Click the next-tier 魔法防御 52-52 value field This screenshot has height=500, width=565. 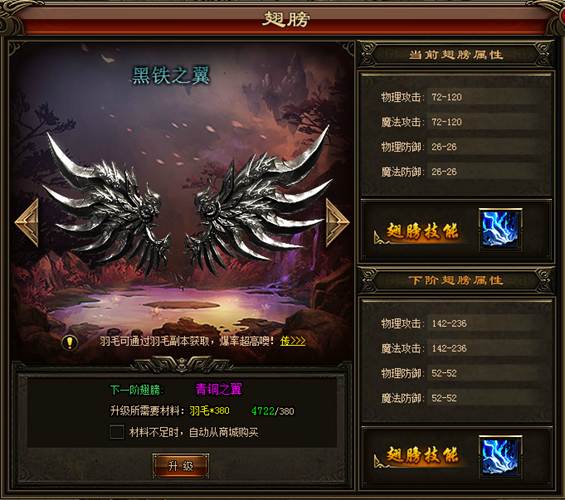coord(485,398)
